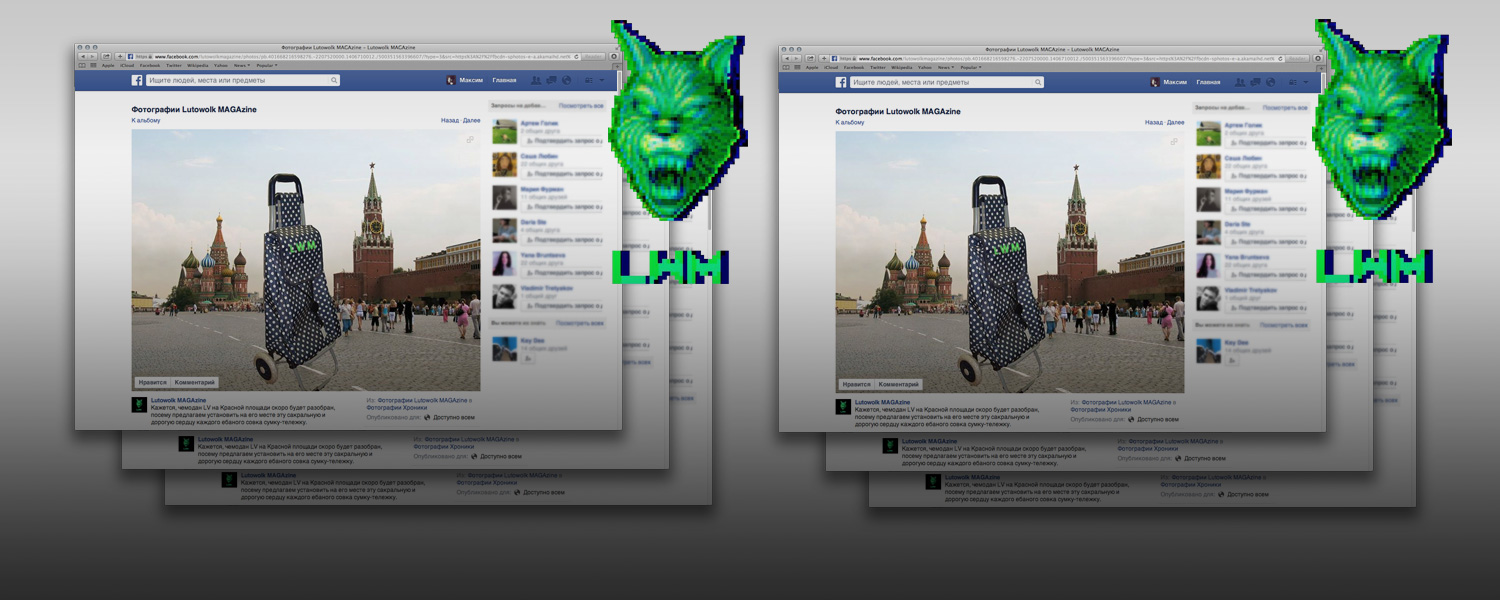Confirm Артем Голик request in left front window
The image size is (1500, 600).
tap(563, 141)
